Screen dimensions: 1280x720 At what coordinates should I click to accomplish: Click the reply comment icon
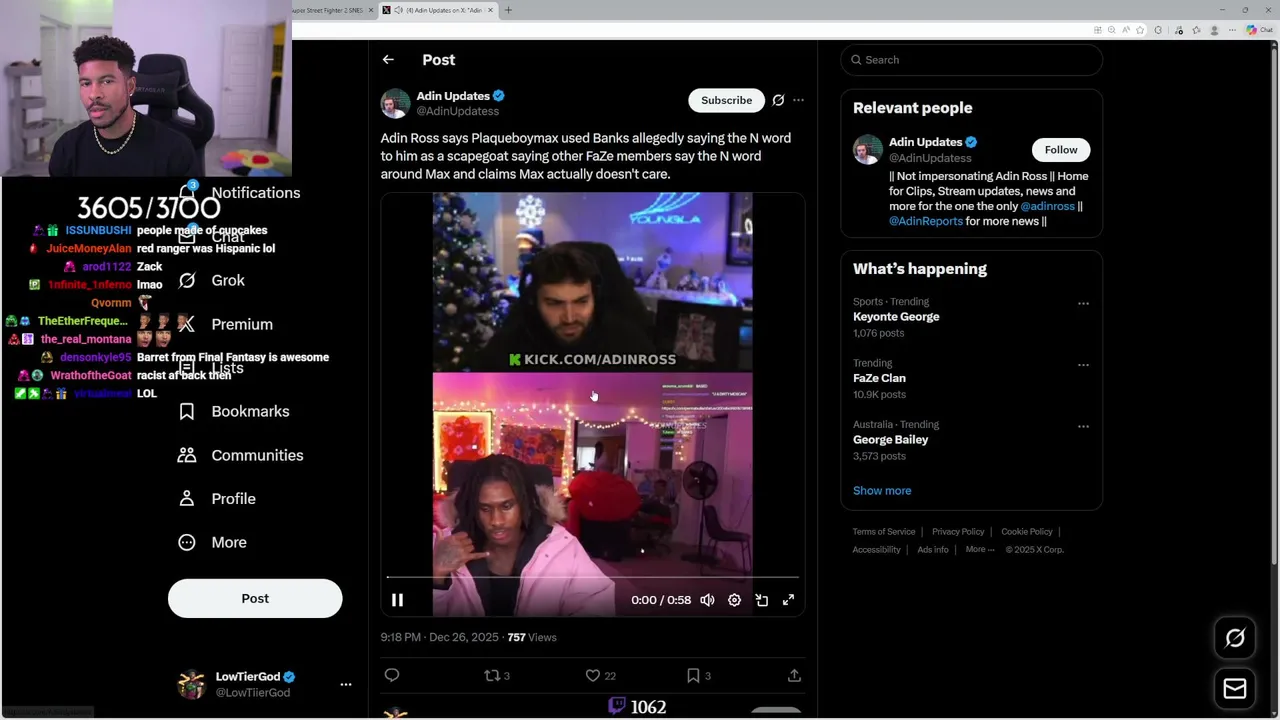click(392, 676)
